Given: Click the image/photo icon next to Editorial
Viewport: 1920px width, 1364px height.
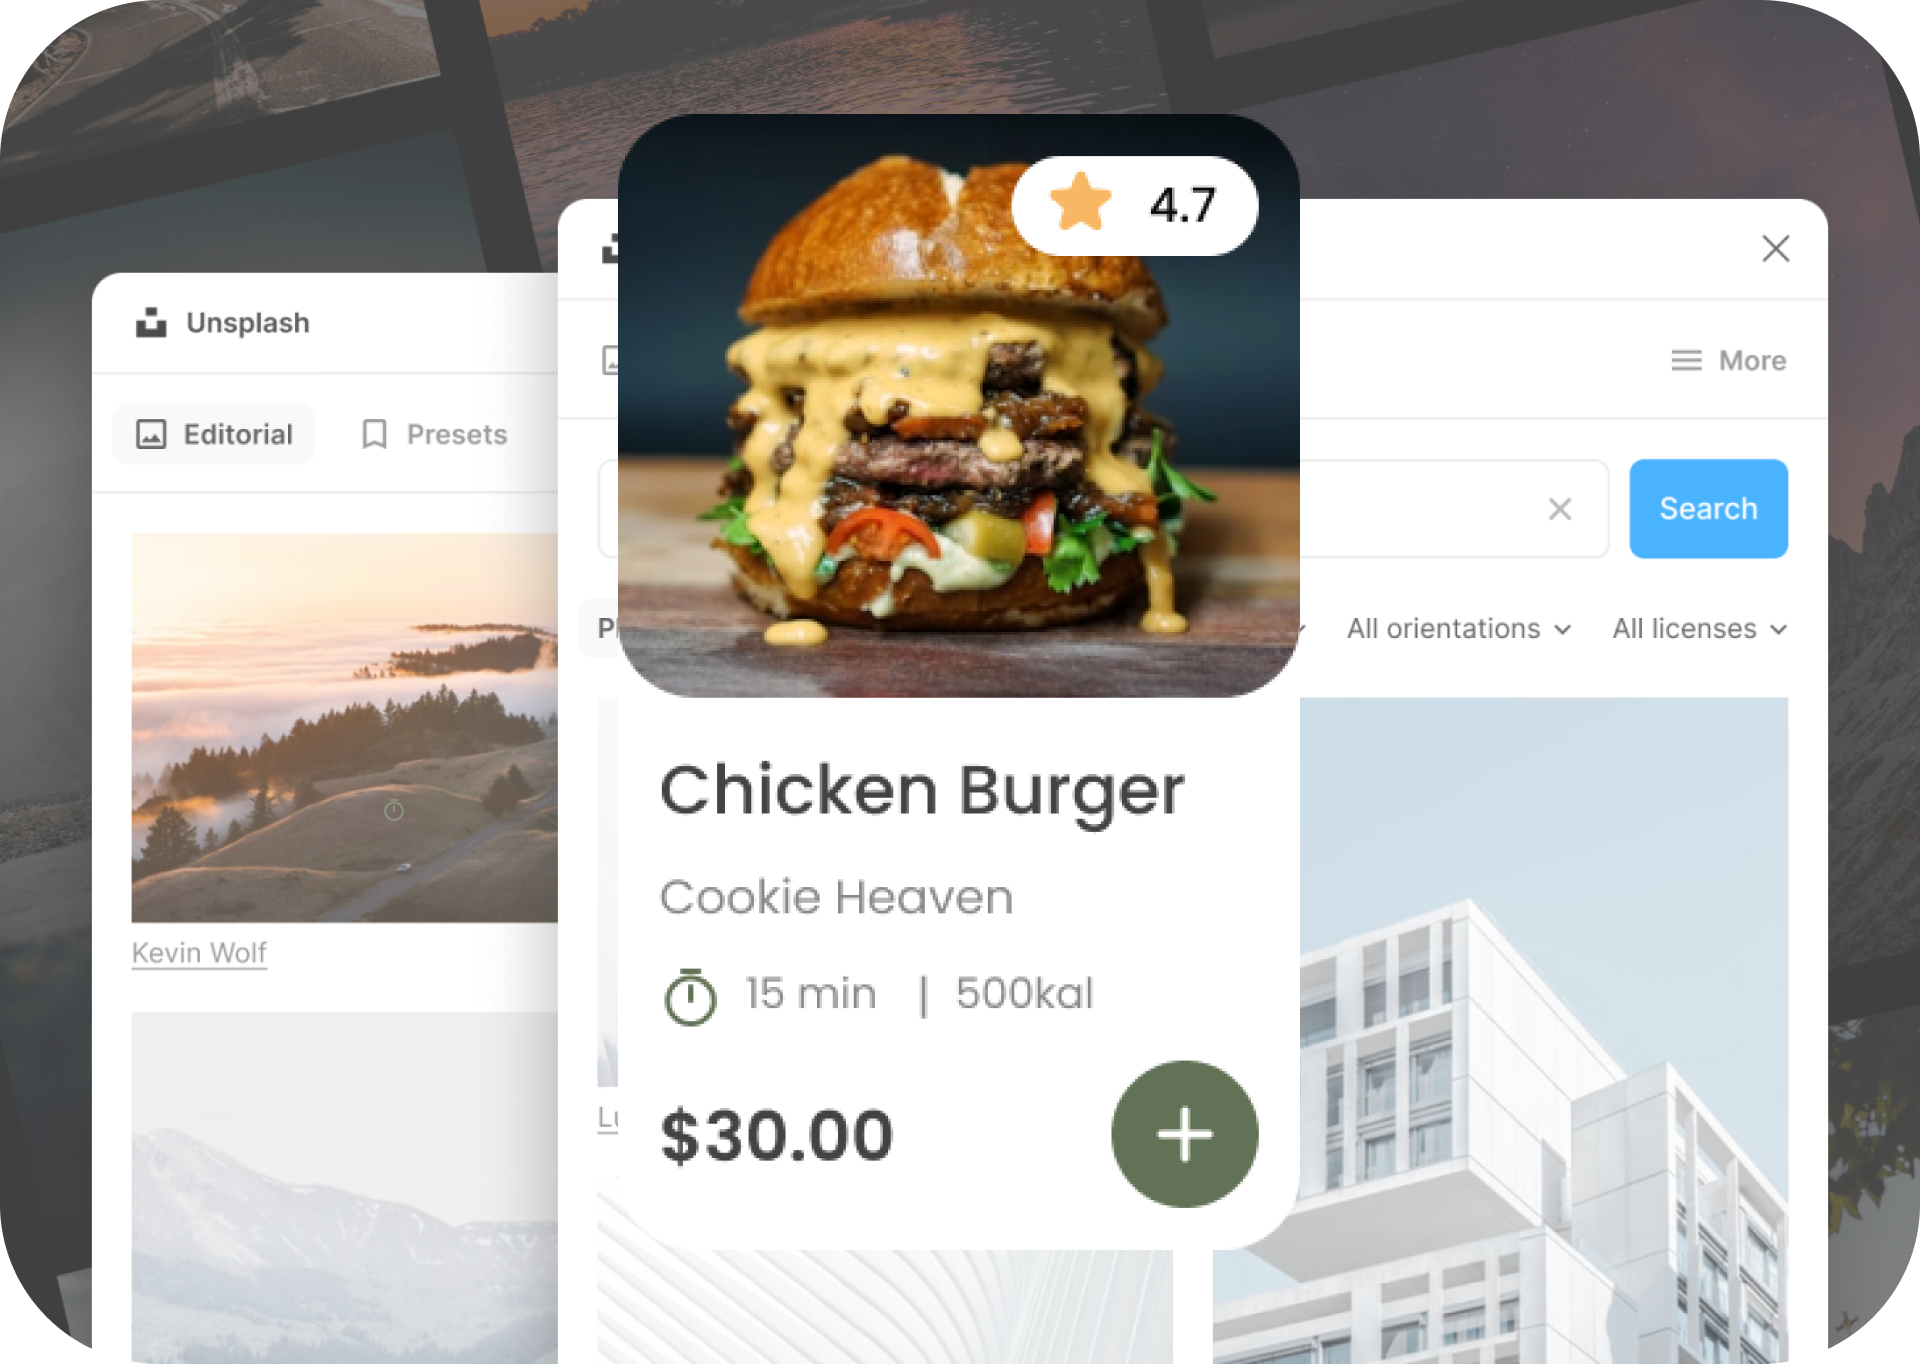Looking at the screenshot, I should (x=152, y=434).
